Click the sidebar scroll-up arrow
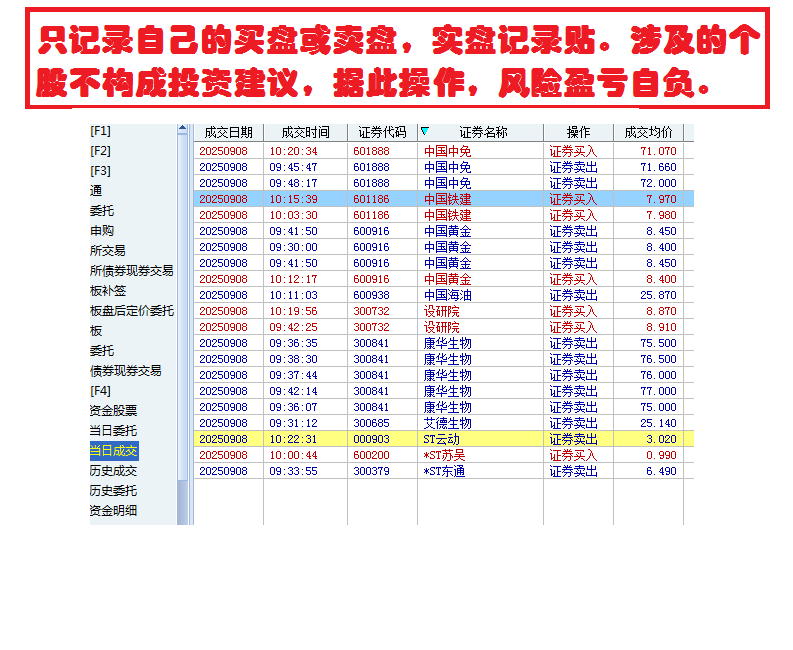This screenshot has height=650, width=793. pos(183,128)
